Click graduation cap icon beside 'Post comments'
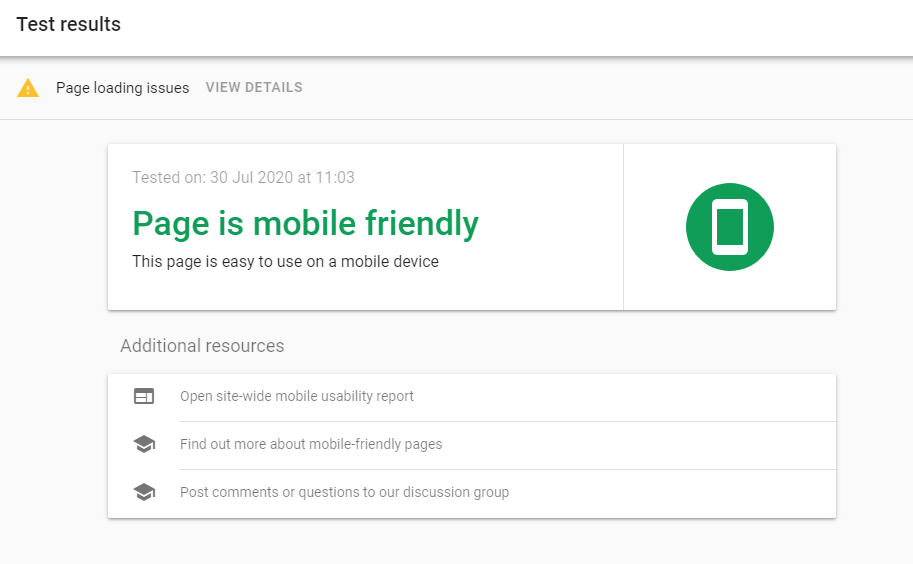913x564 pixels. 144,492
